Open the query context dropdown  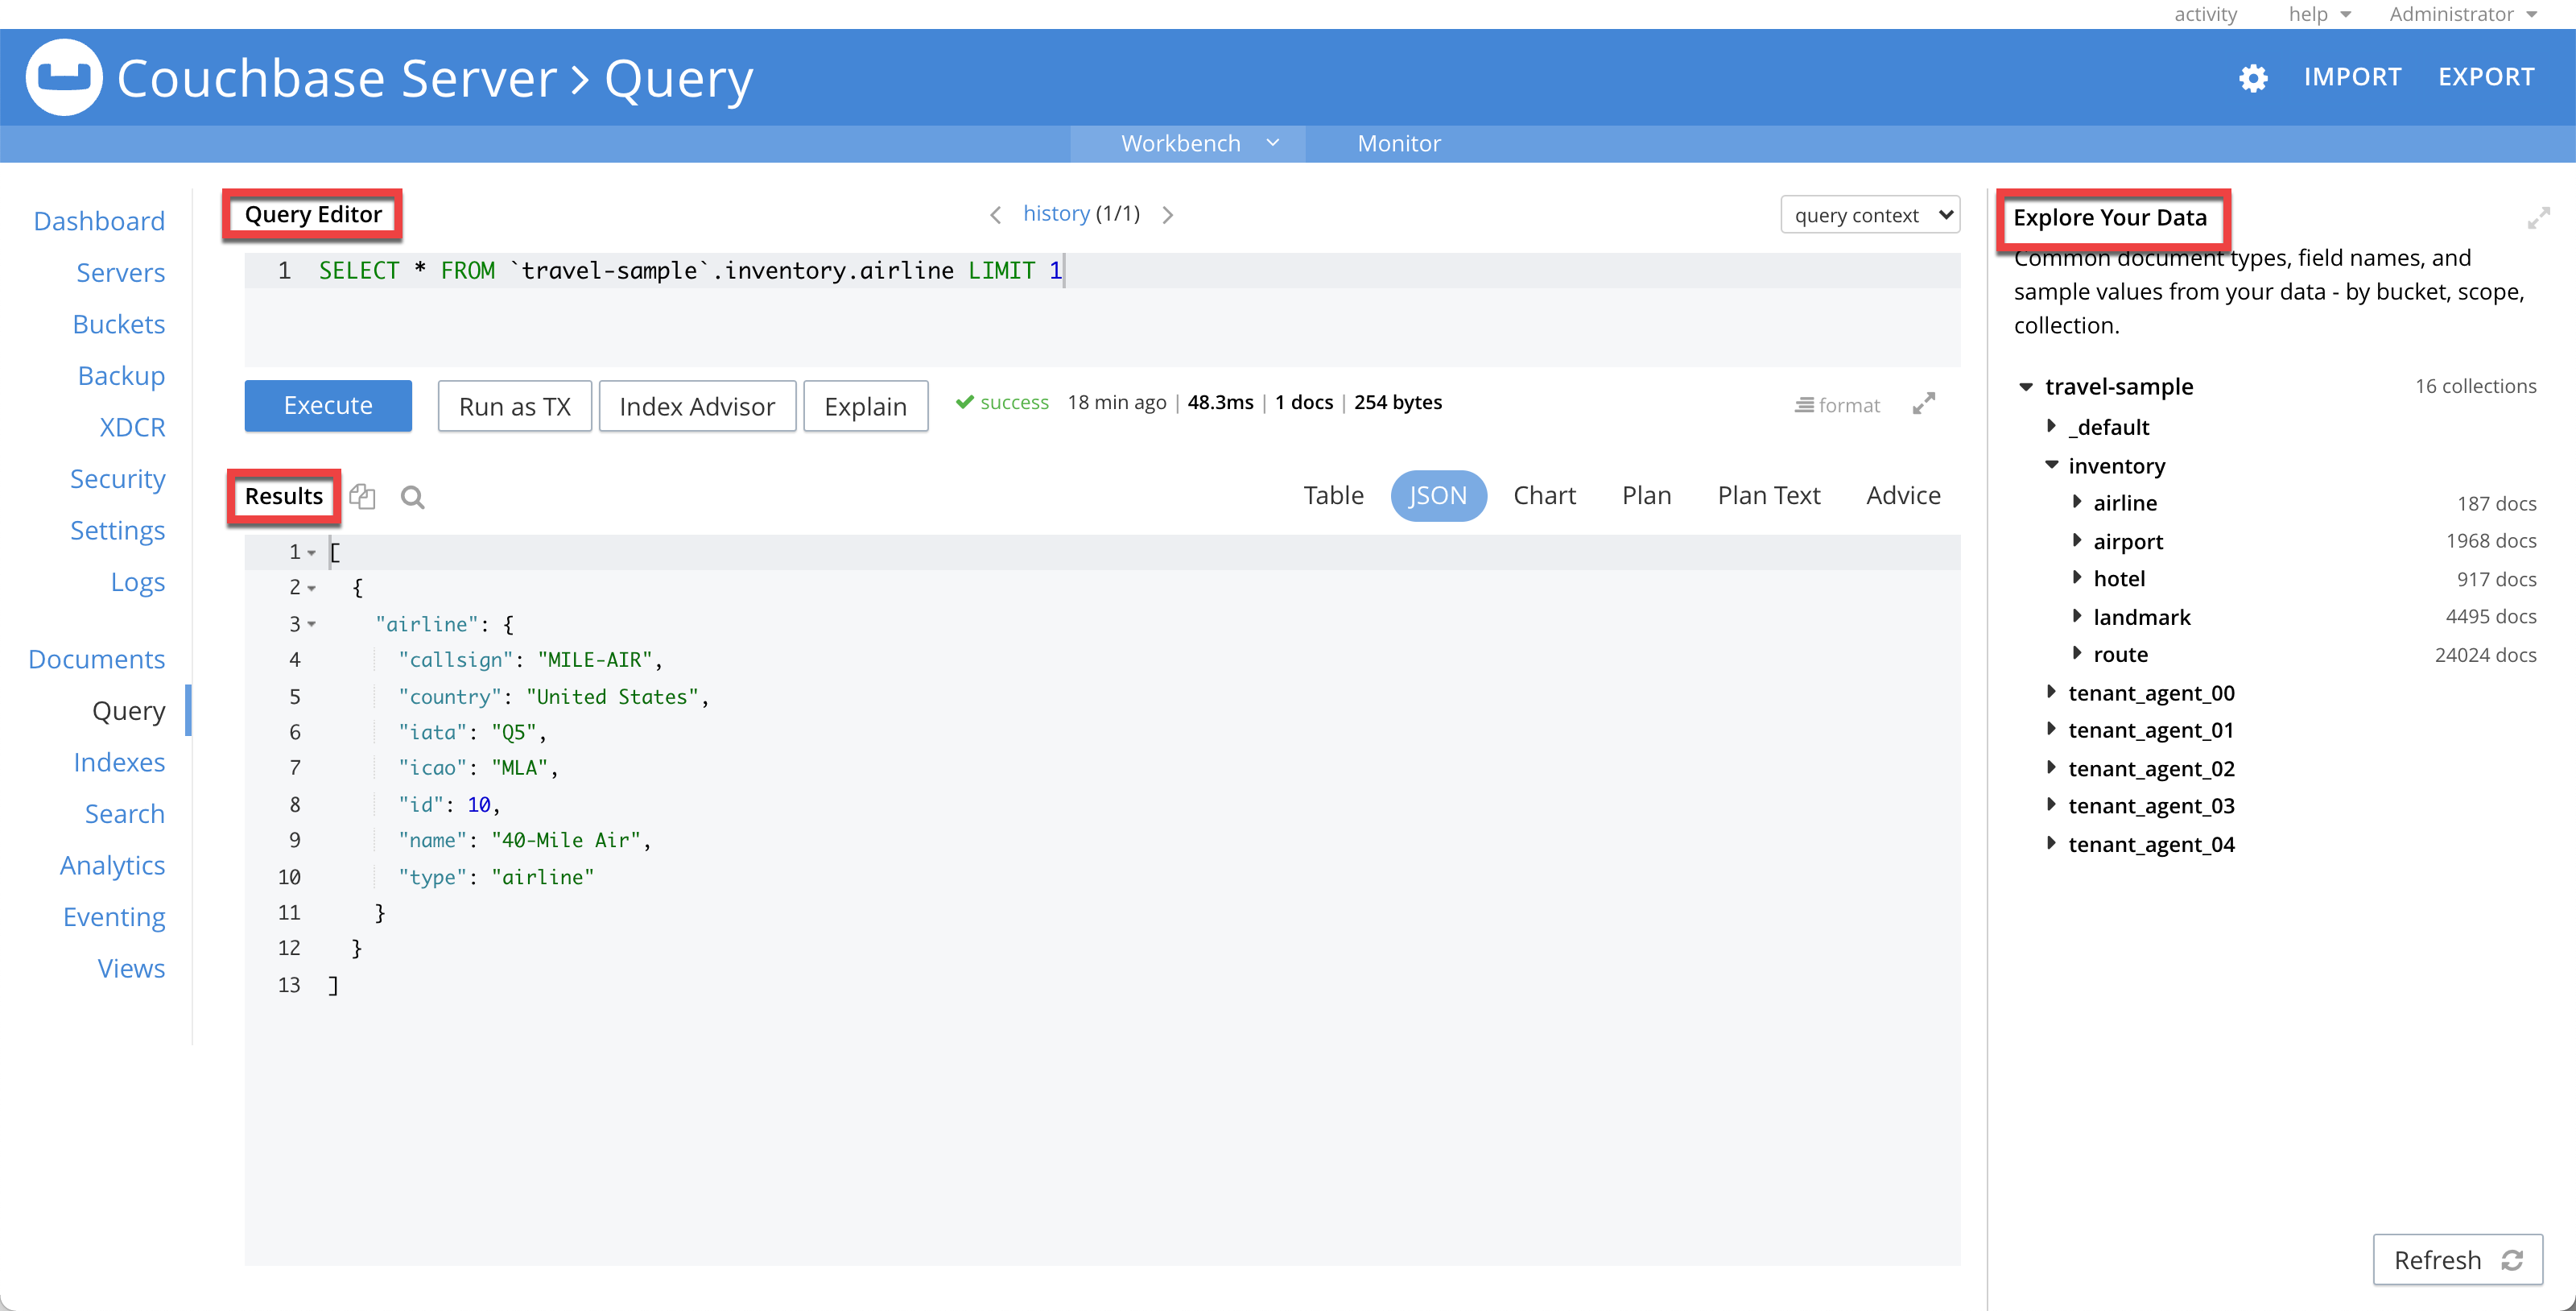click(1870, 214)
